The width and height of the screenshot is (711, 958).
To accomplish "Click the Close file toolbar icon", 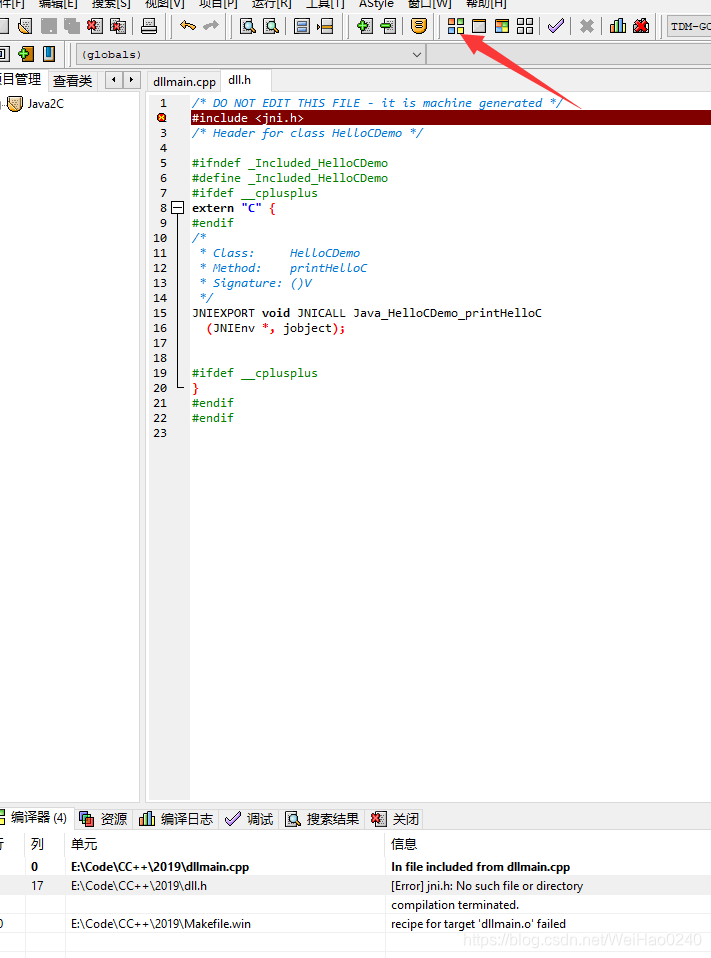I will tap(95, 26).
